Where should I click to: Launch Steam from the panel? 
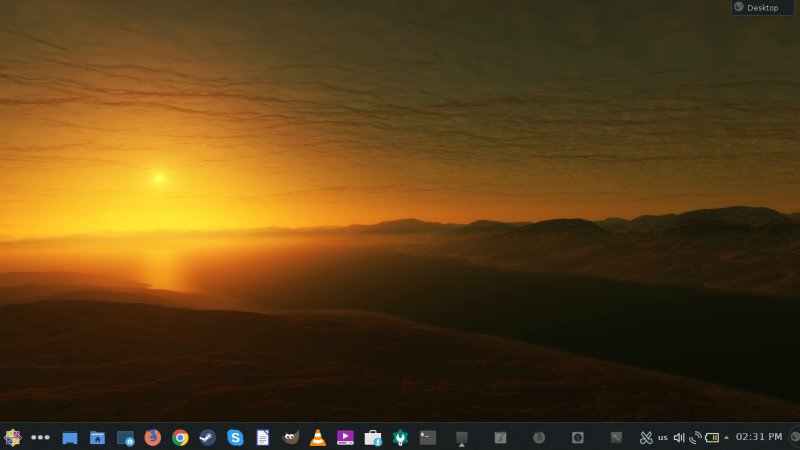point(208,438)
